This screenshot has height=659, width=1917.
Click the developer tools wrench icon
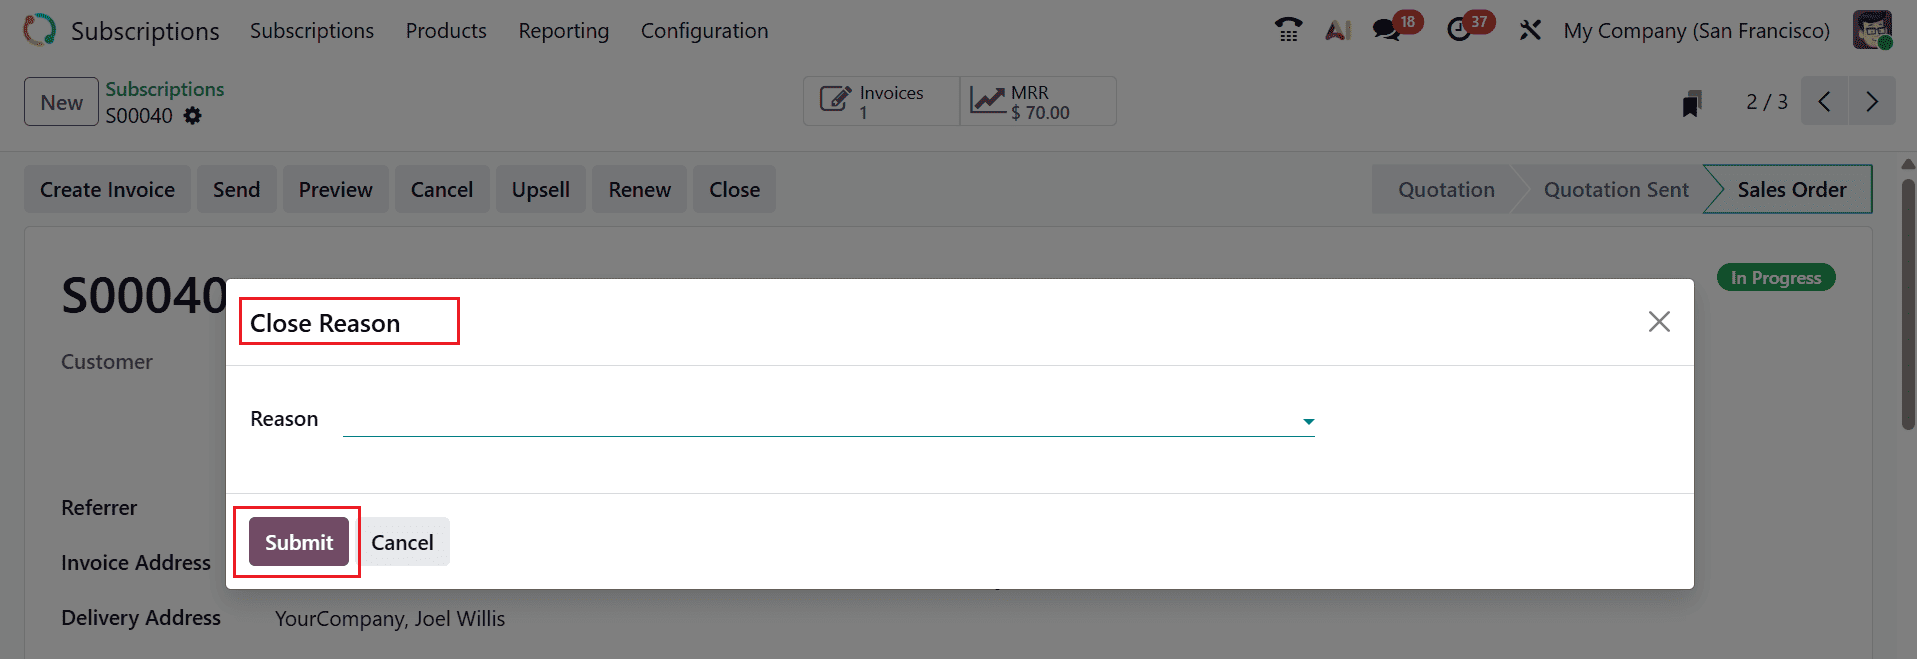(1531, 30)
